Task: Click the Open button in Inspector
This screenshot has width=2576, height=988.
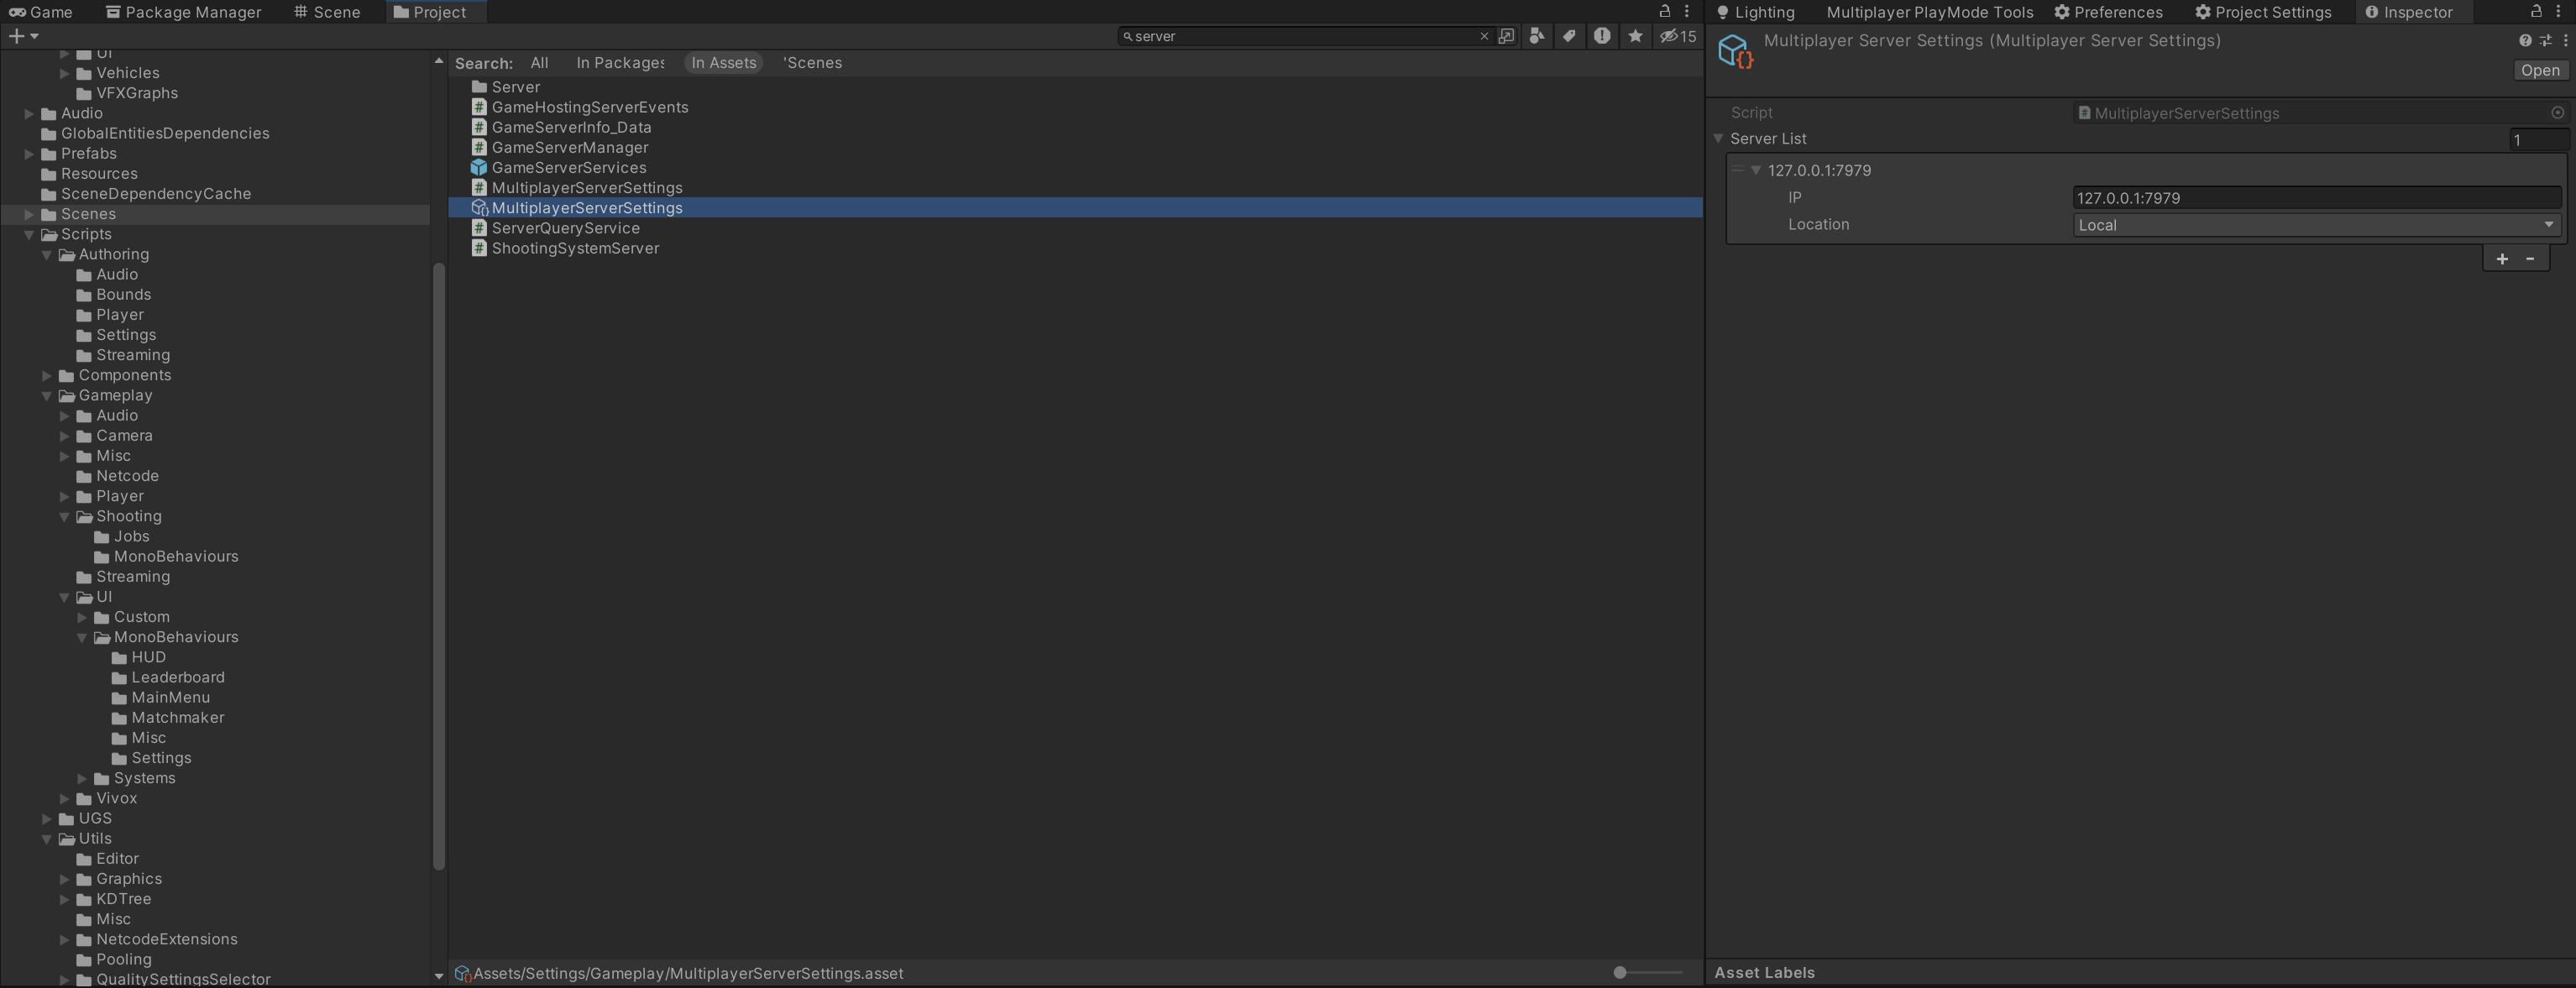Action: click(x=2539, y=70)
